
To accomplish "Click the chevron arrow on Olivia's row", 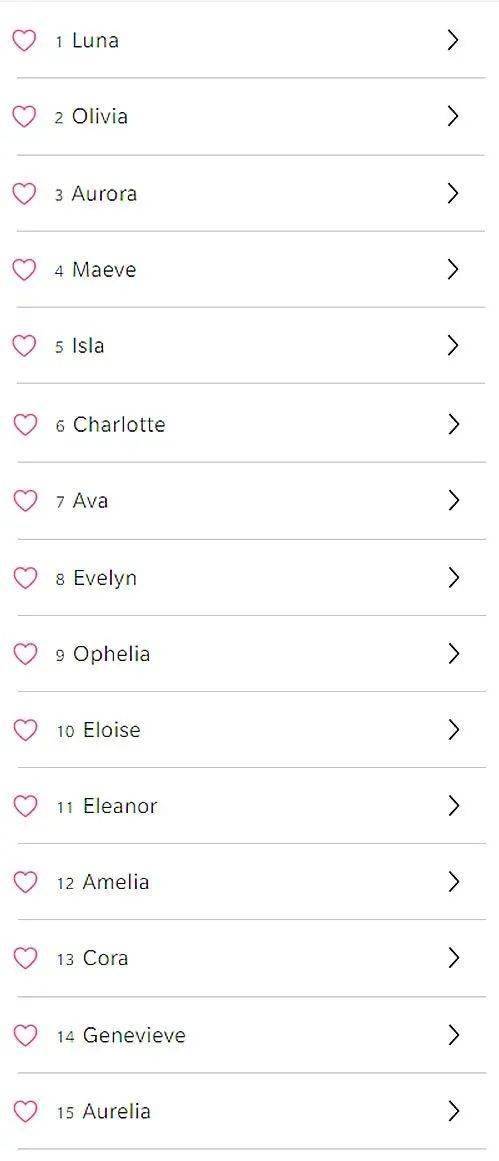I will [x=454, y=116].
